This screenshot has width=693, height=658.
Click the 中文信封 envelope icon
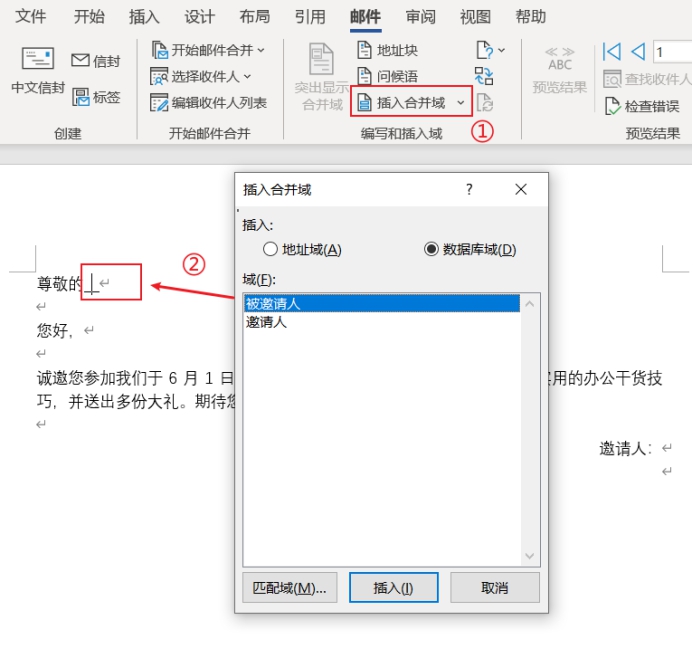tap(37, 60)
